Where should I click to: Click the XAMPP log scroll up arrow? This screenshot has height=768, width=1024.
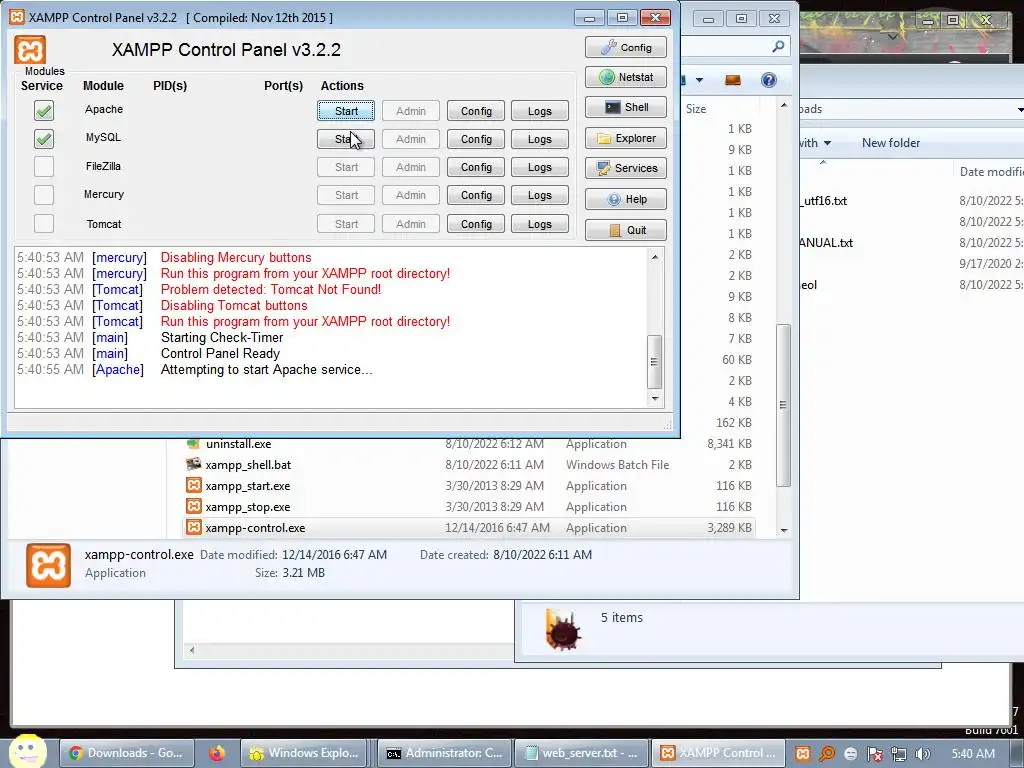click(x=655, y=257)
